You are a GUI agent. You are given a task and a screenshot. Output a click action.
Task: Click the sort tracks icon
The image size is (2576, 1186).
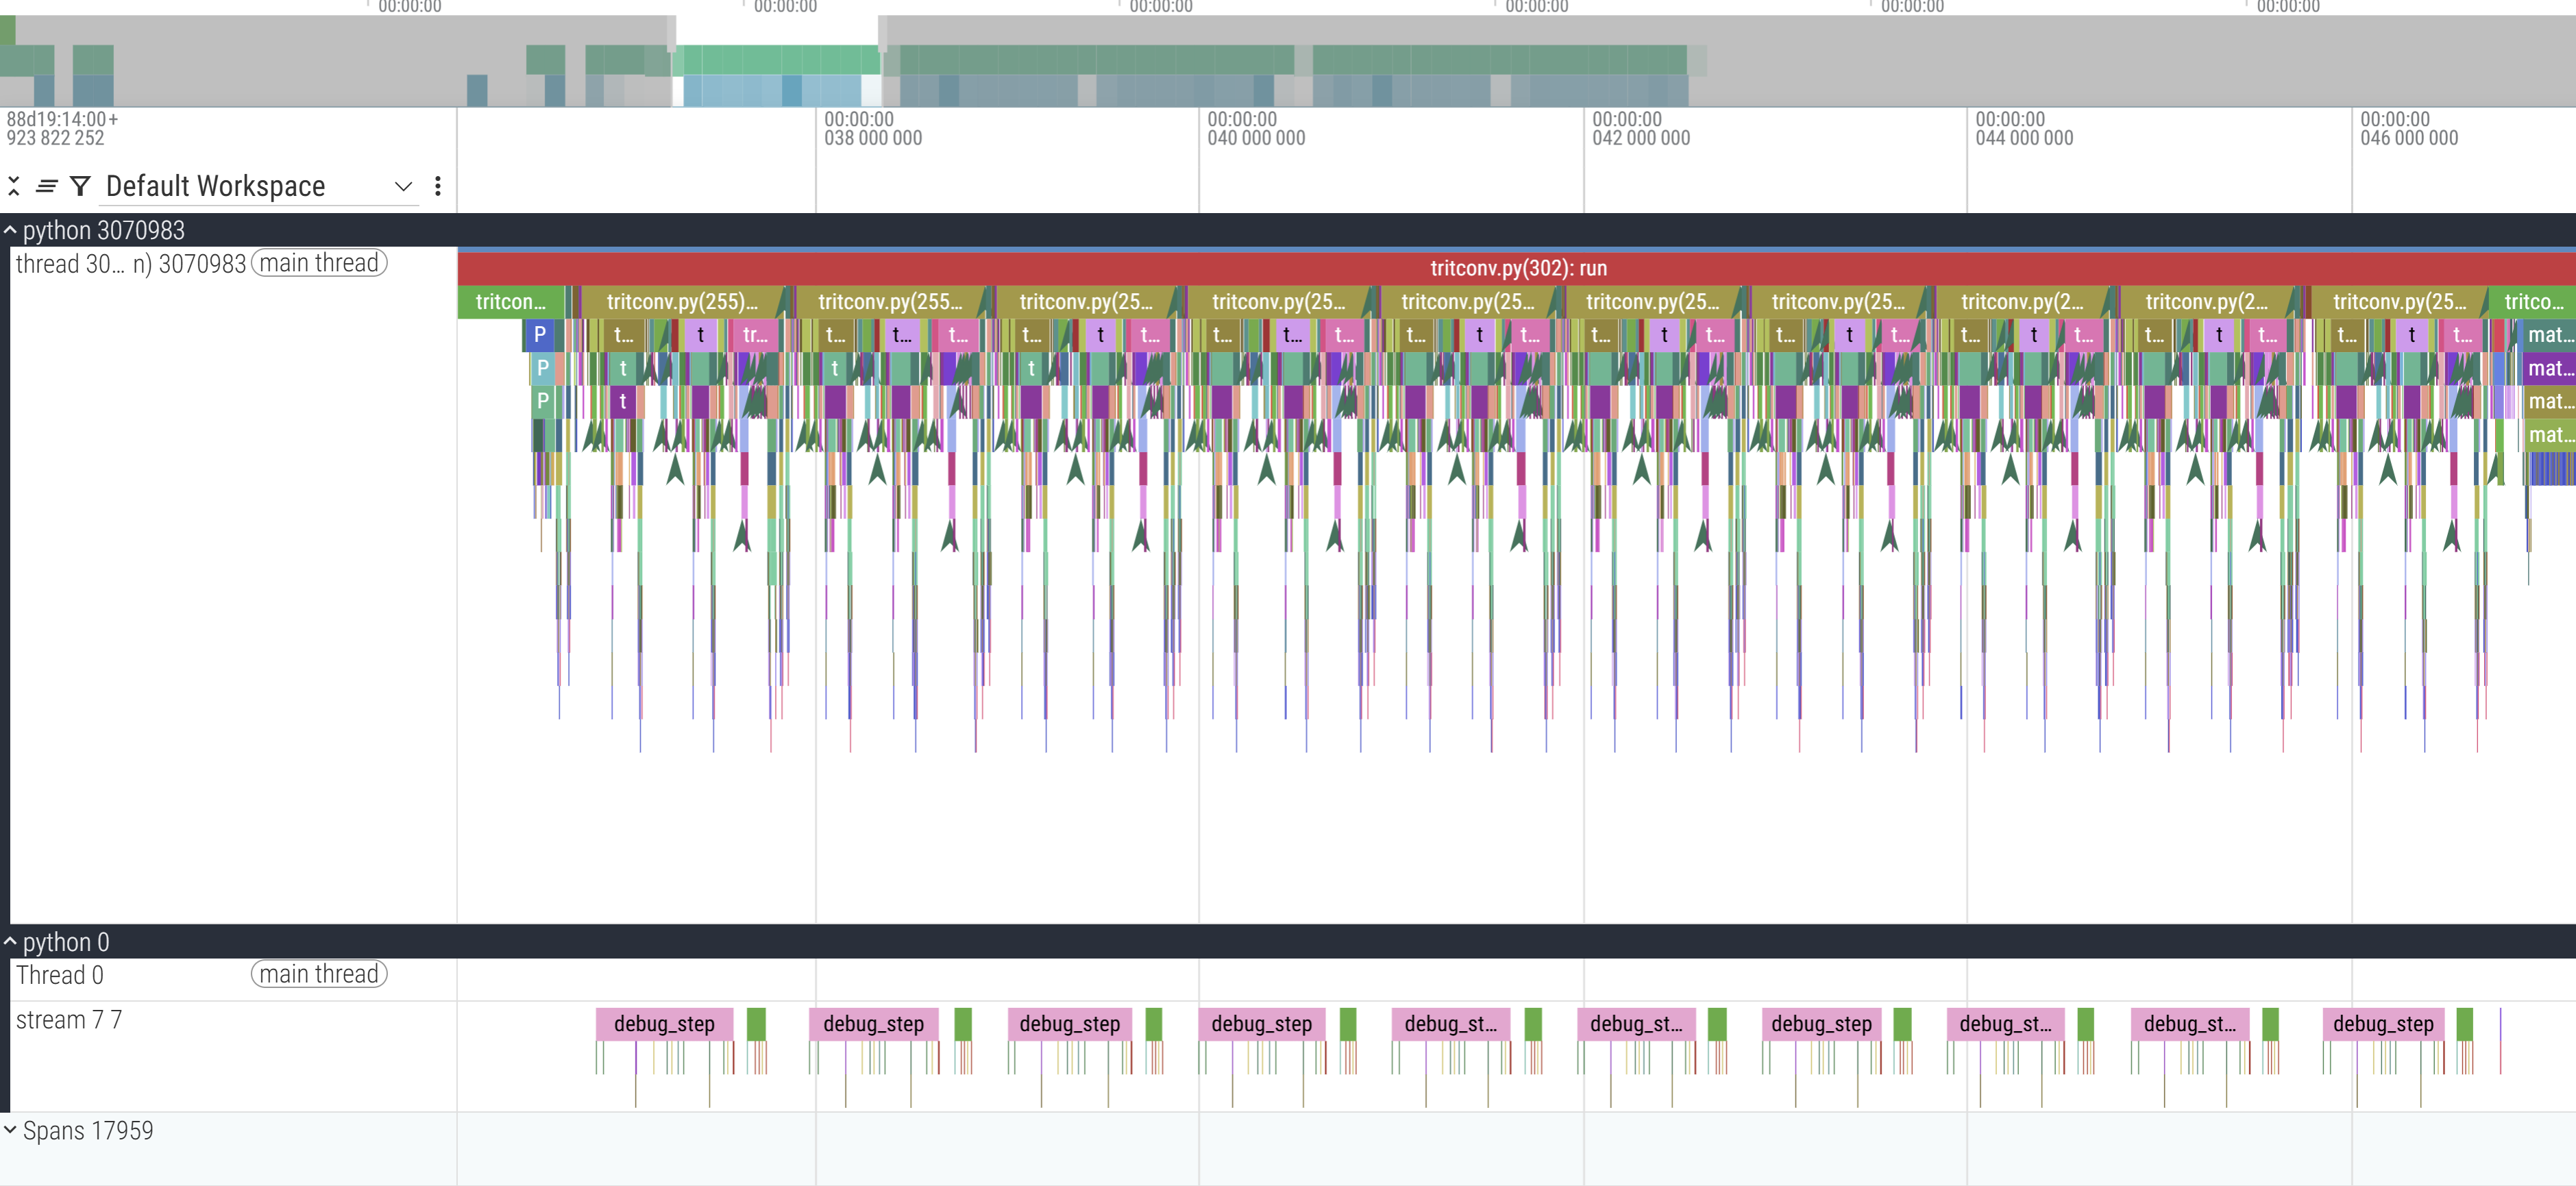pos(46,186)
